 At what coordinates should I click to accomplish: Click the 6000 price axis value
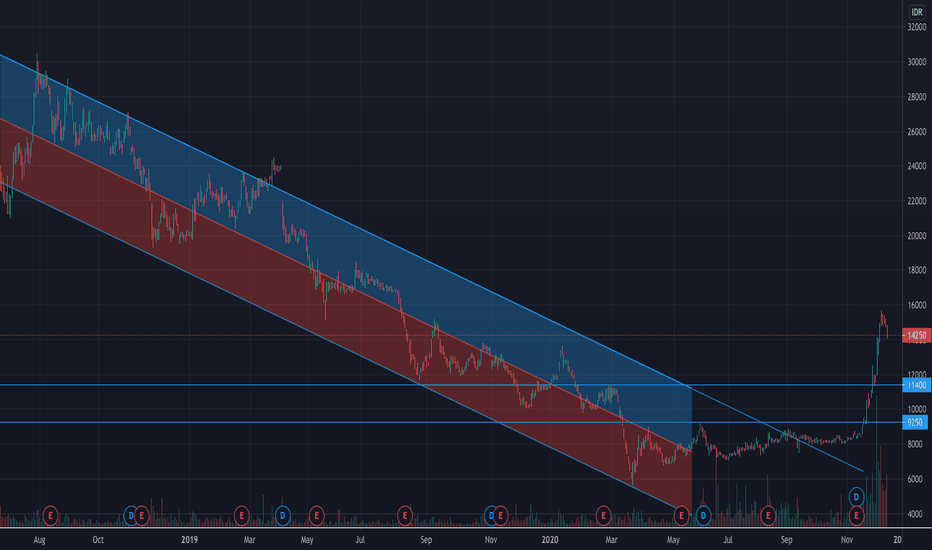[x=915, y=479]
